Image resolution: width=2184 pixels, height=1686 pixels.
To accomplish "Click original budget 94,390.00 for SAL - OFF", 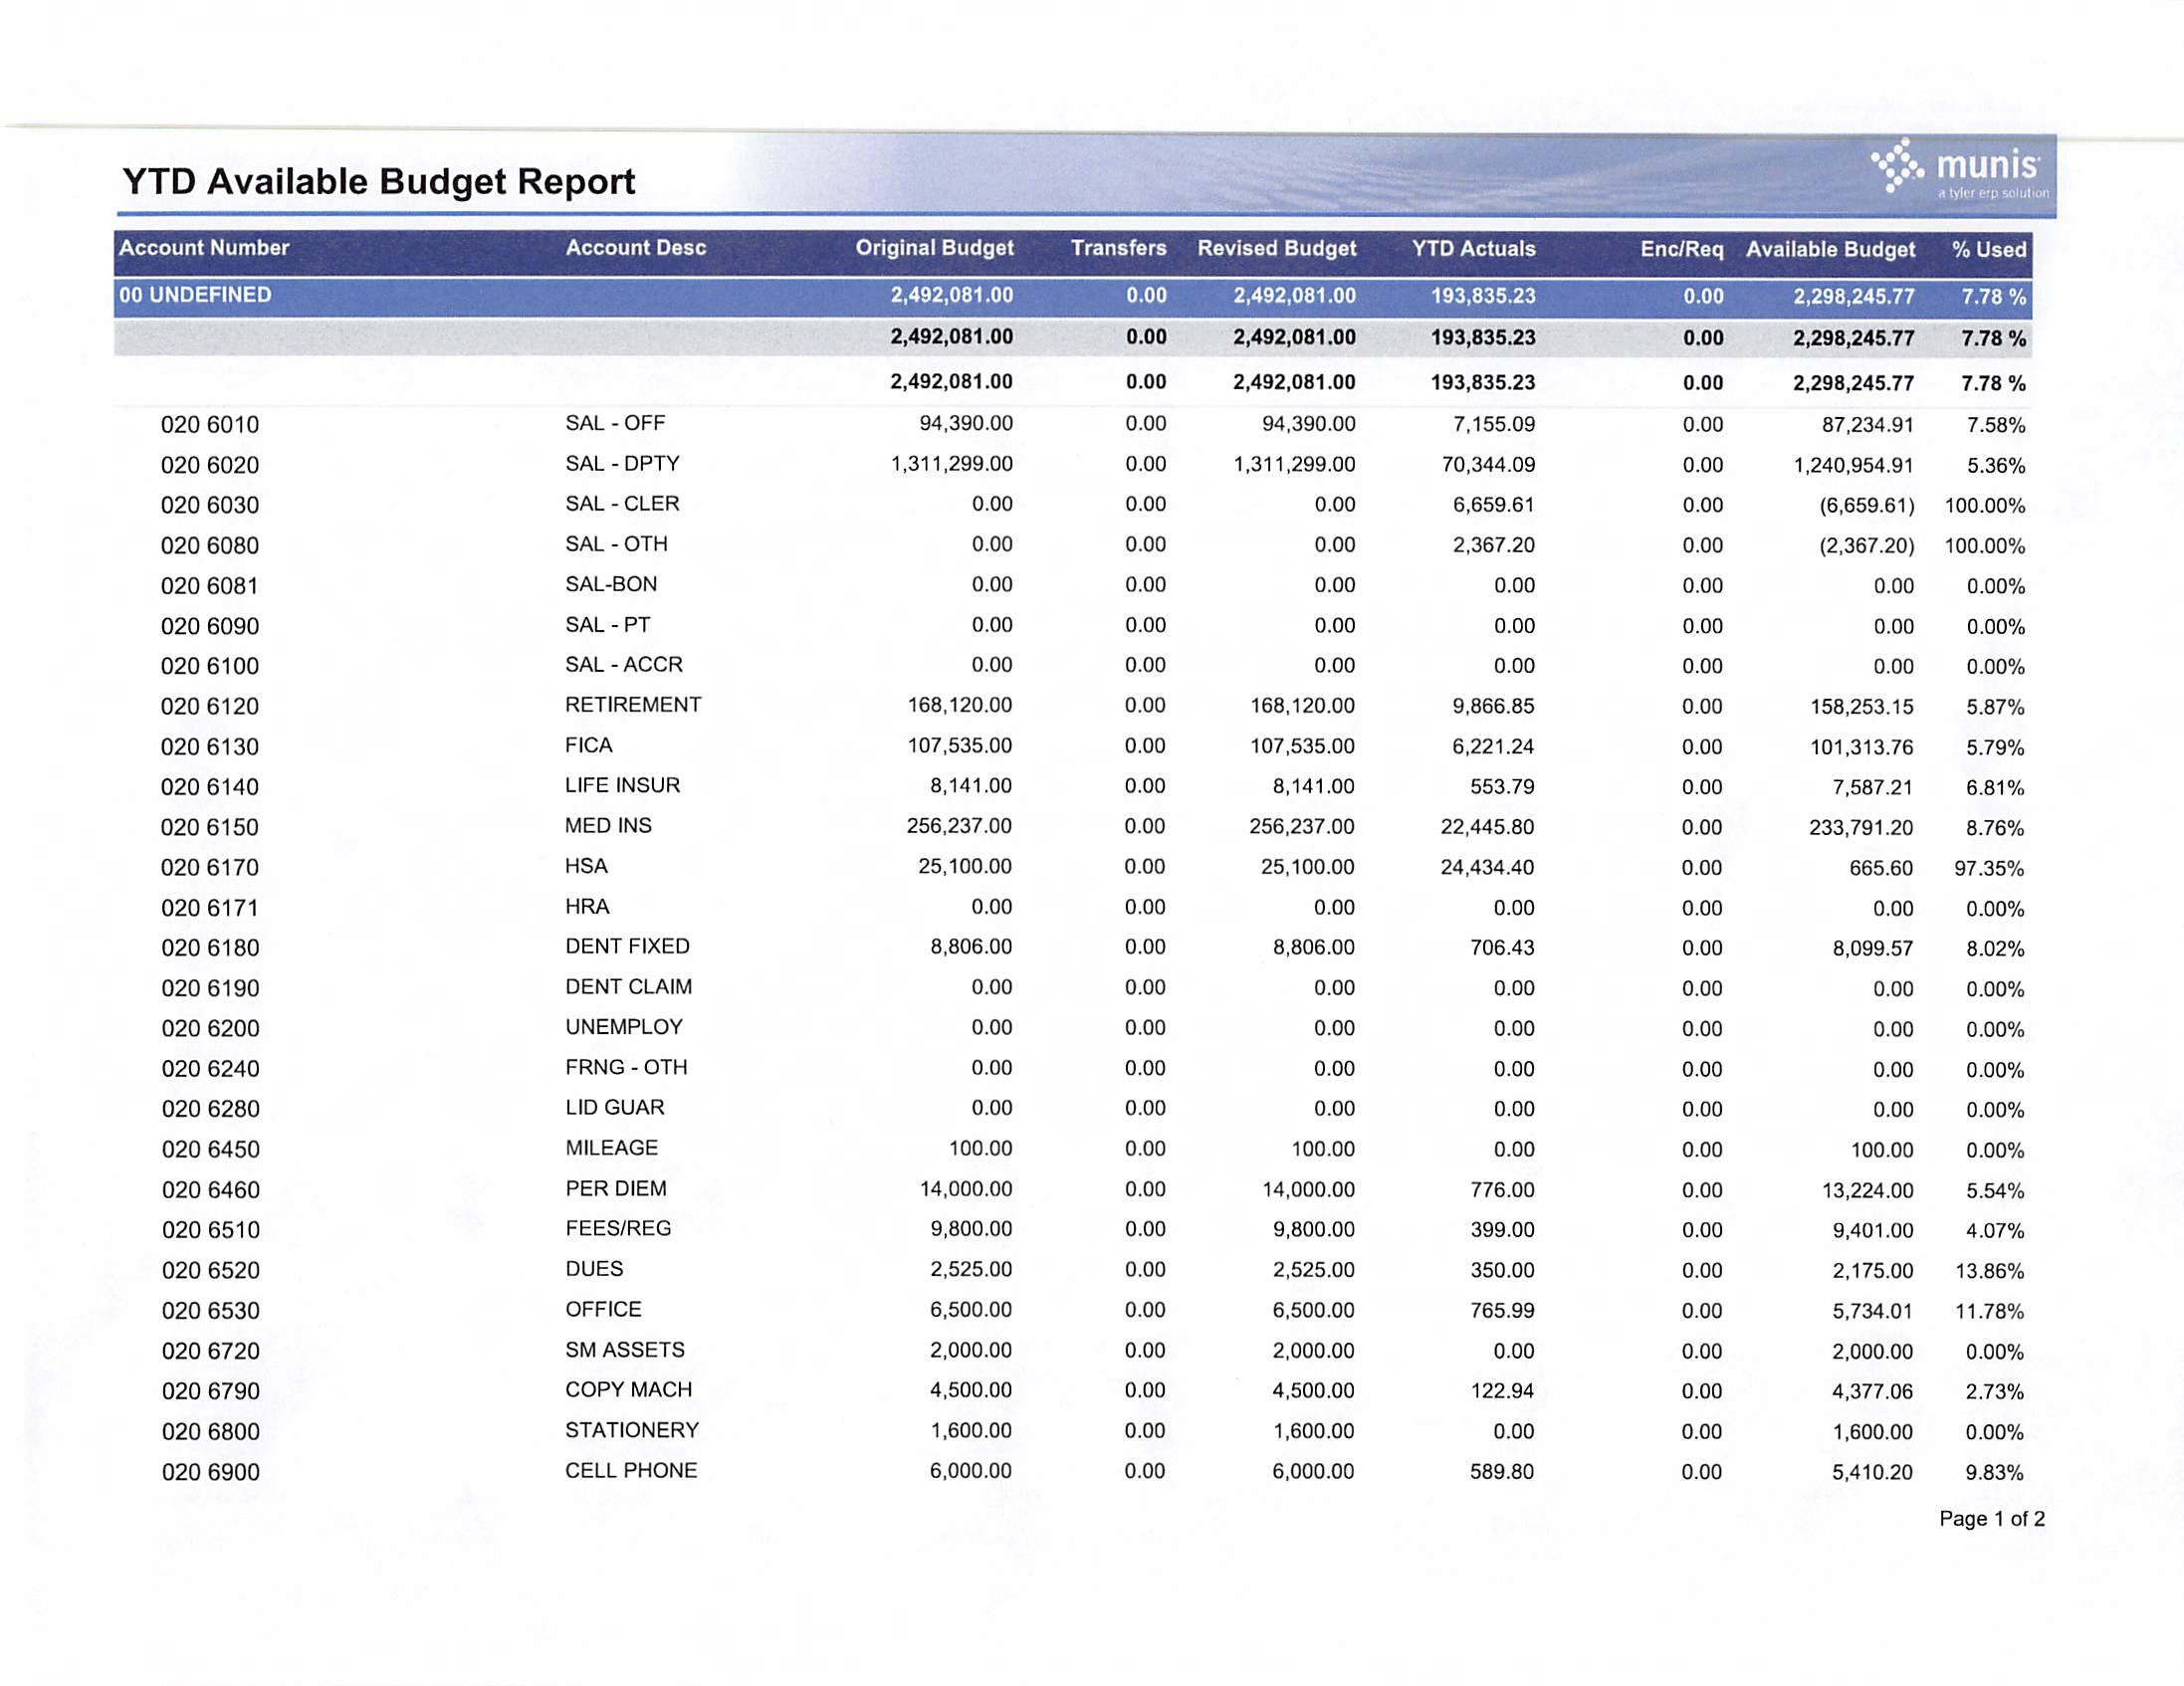I will [x=966, y=423].
